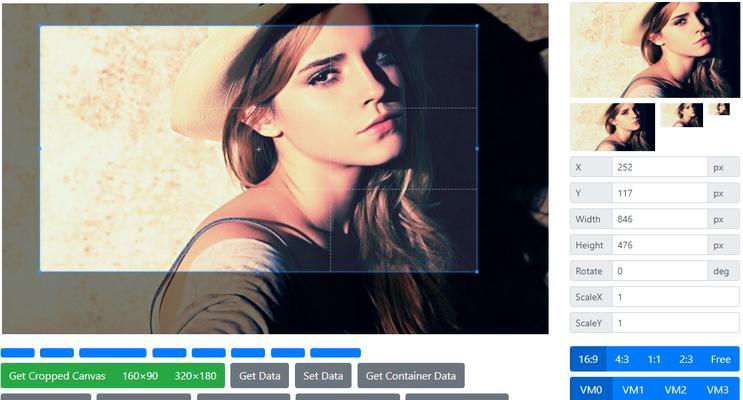
Task: Focus the Height input field
Action: (660, 245)
